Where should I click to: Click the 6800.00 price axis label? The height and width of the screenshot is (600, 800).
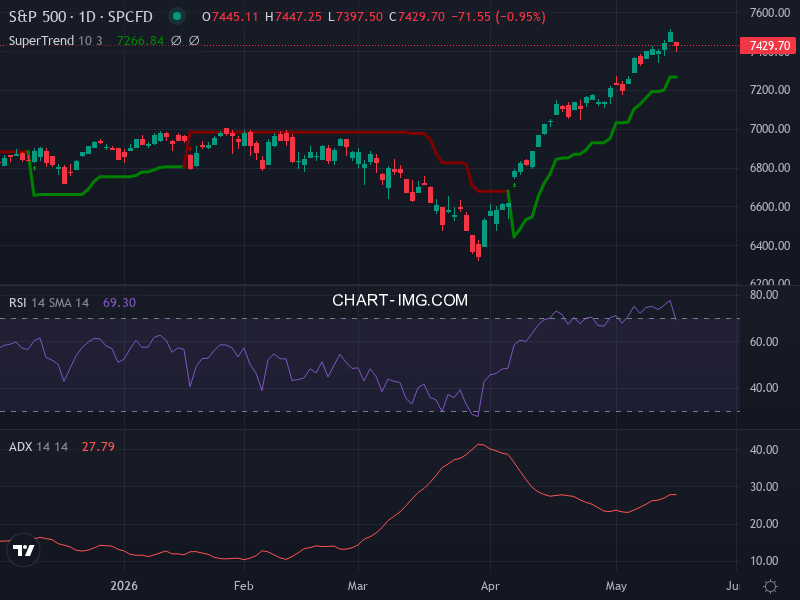point(770,168)
